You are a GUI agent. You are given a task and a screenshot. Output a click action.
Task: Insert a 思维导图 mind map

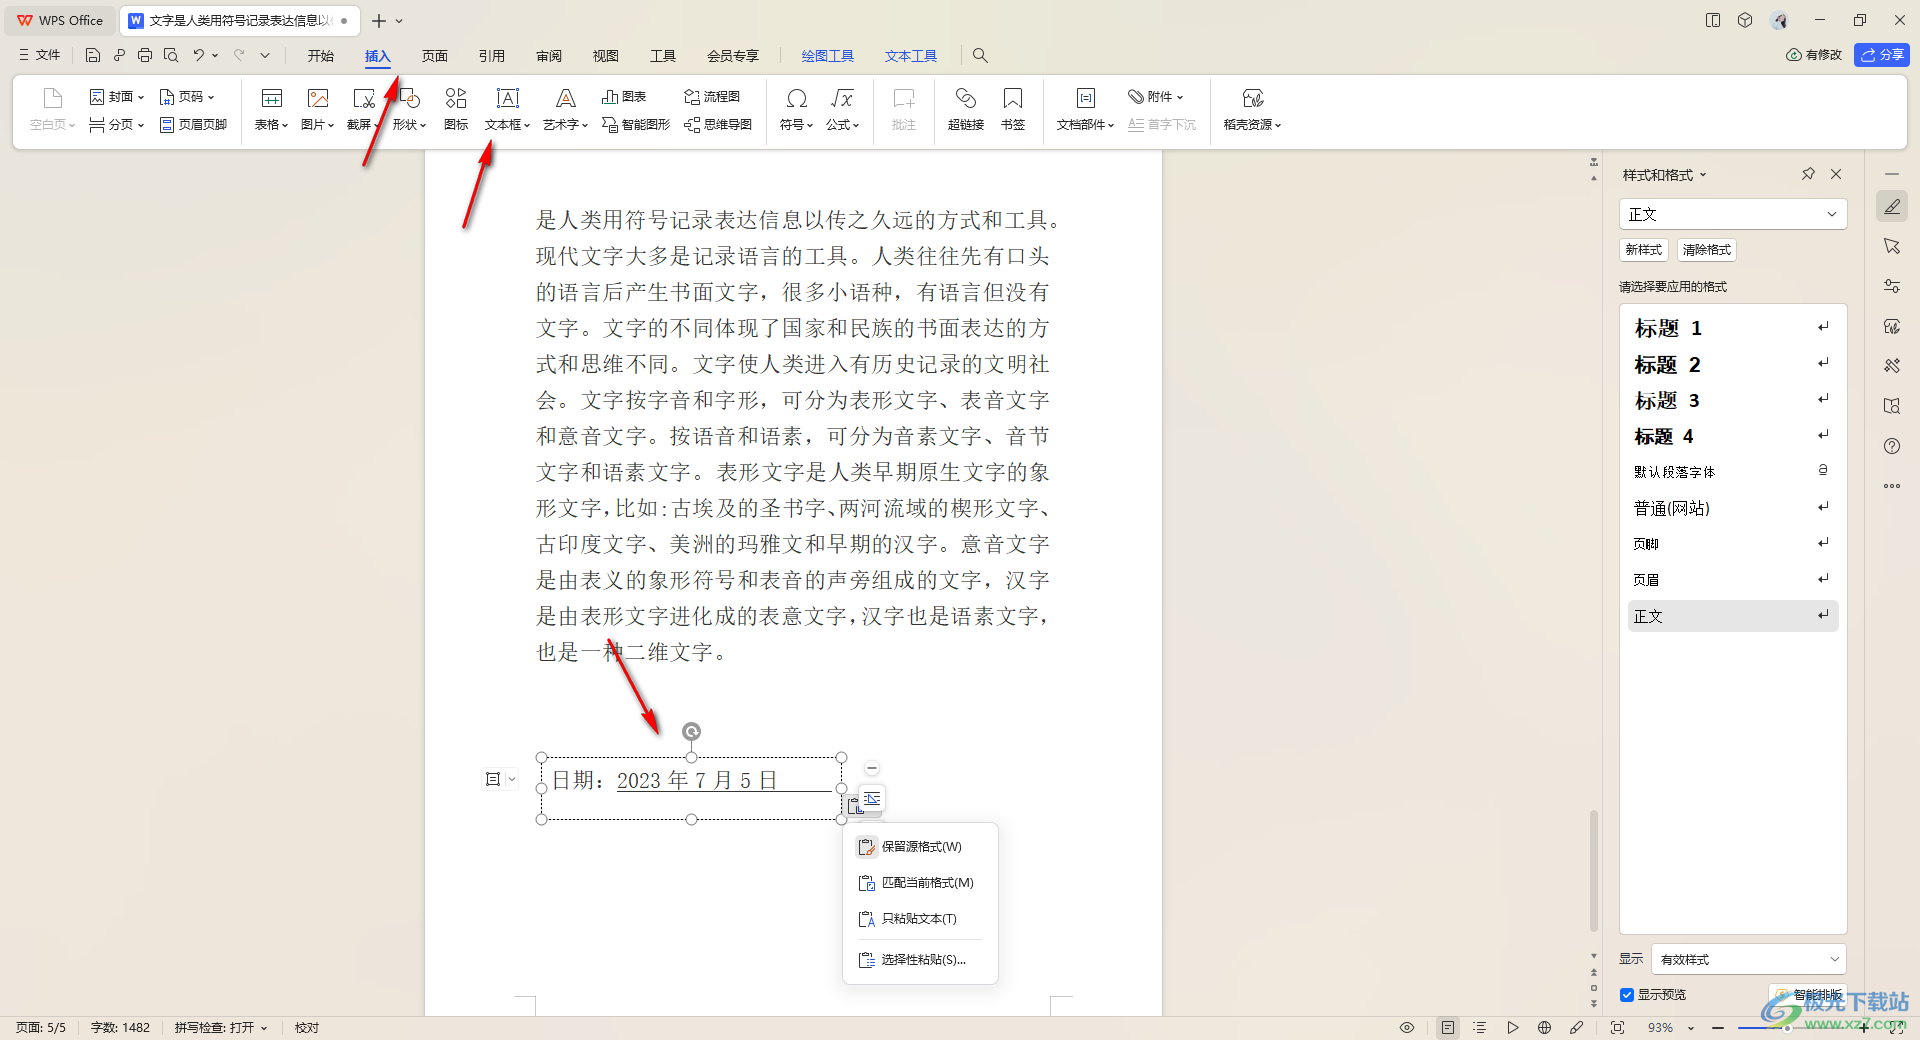718,125
